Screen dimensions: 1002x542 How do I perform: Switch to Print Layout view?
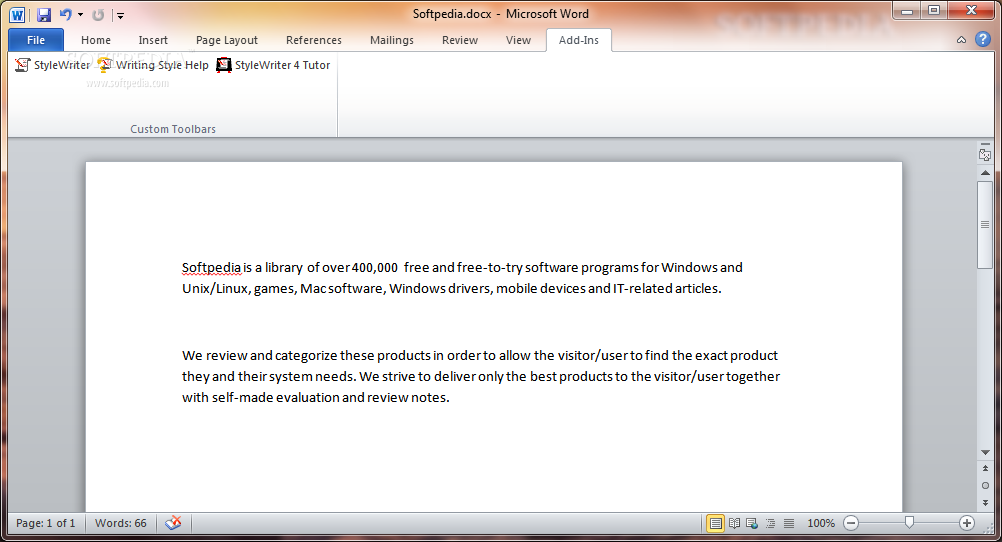click(715, 523)
